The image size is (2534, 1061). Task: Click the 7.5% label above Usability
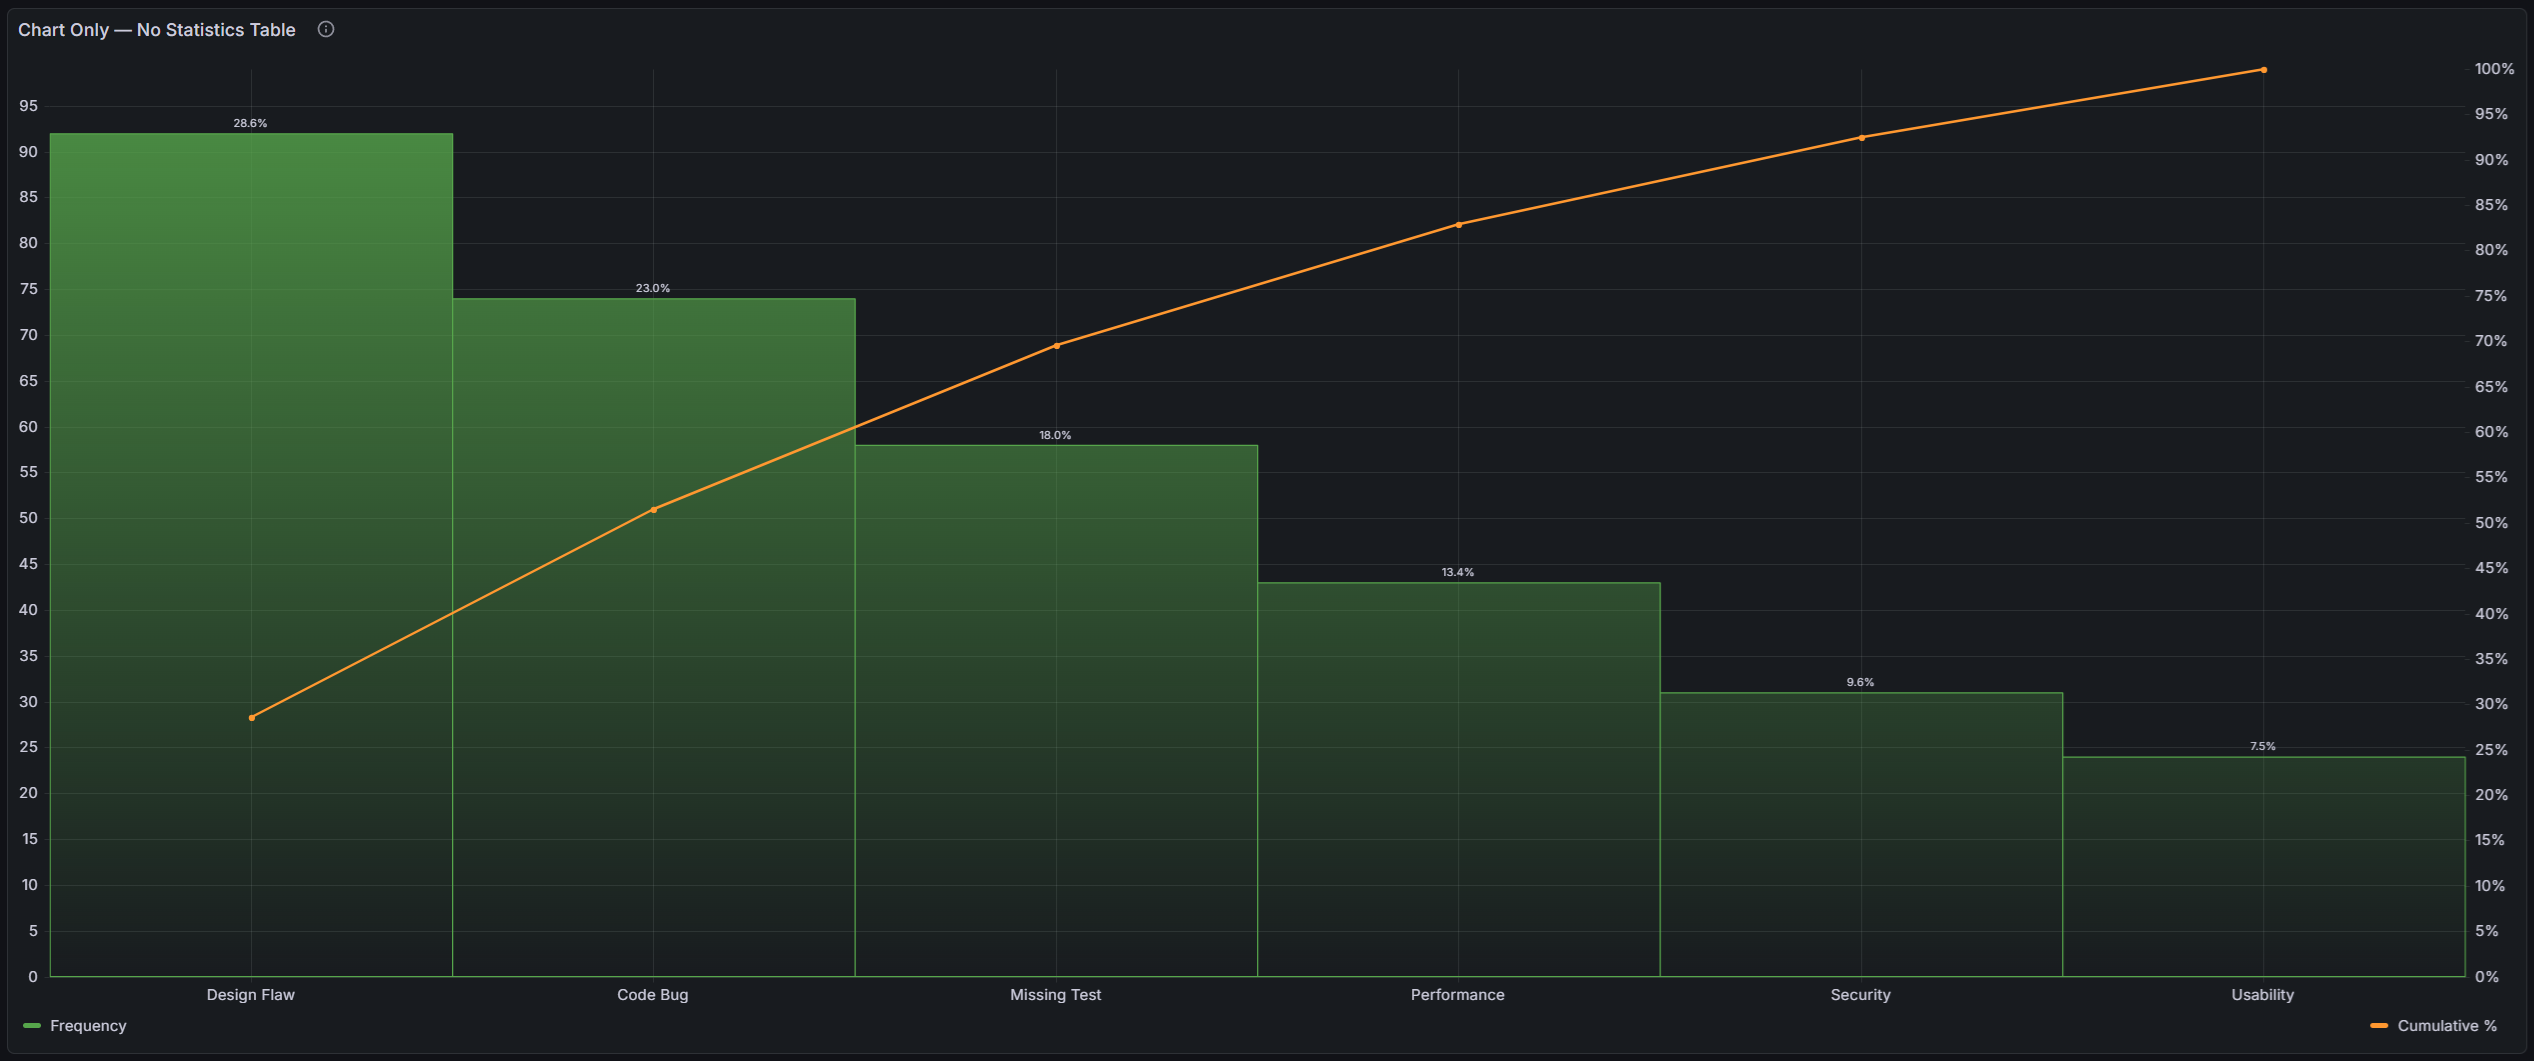(2263, 746)
